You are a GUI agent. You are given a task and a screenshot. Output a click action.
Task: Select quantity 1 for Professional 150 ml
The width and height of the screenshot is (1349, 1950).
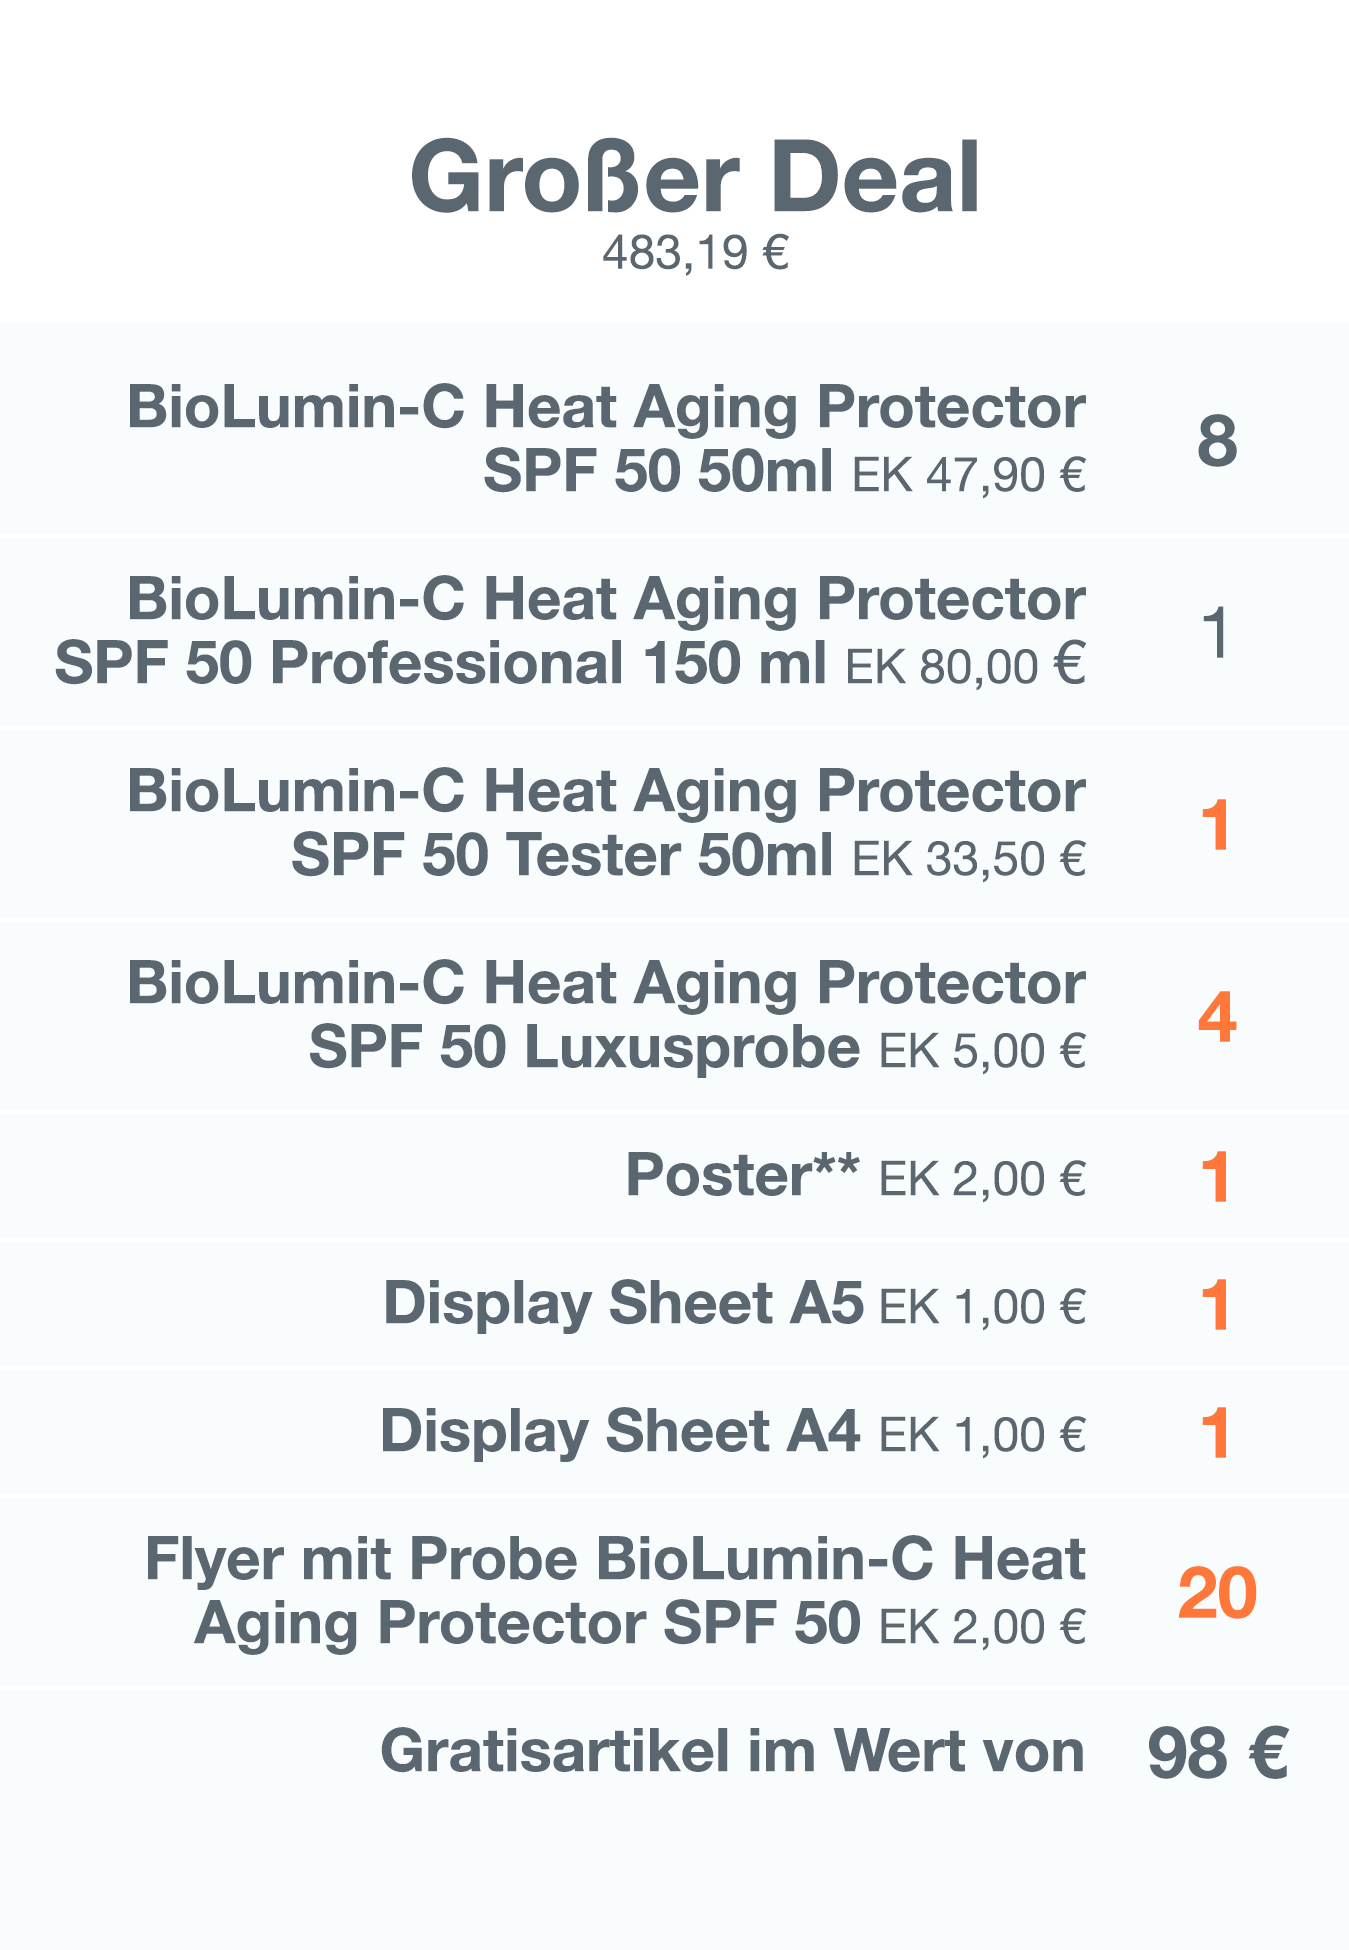pos(1217,633)
